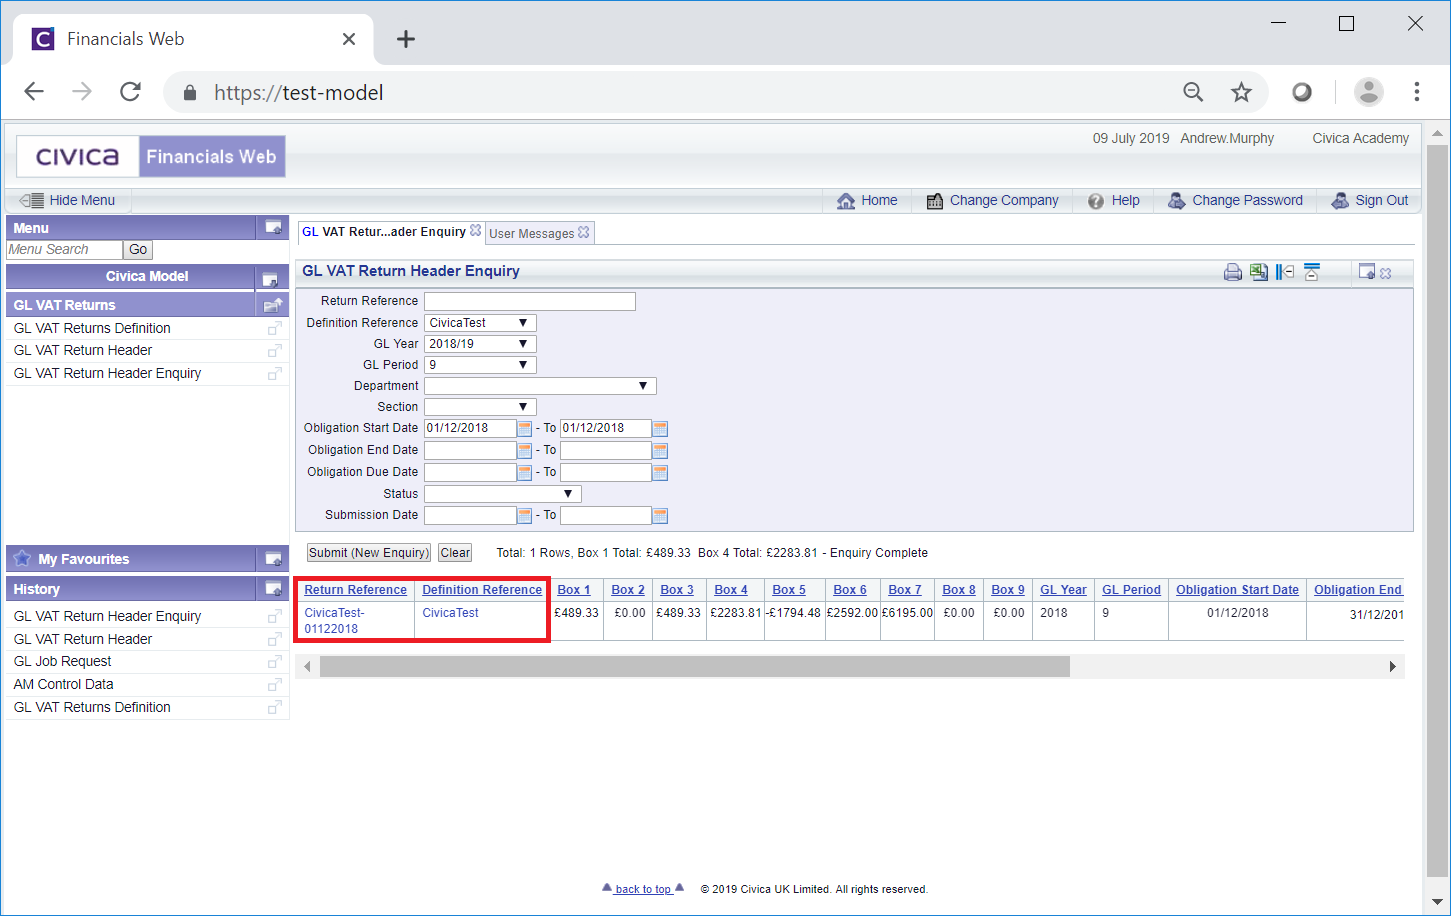Click the collapse left column icon
Image resolution: width=1451 pixels, height=916 pixels.
(1285, 272)
